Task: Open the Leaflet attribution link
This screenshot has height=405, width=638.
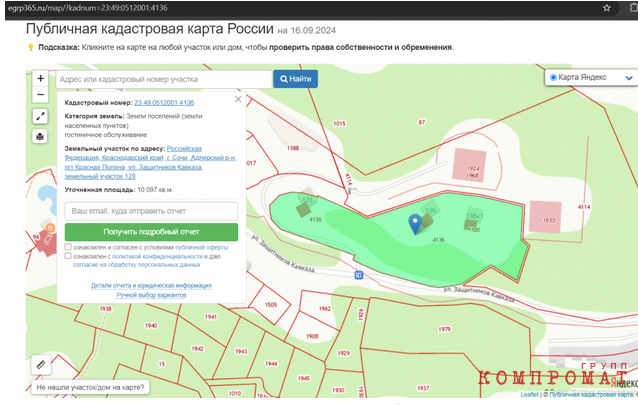Action: [529, 394]
